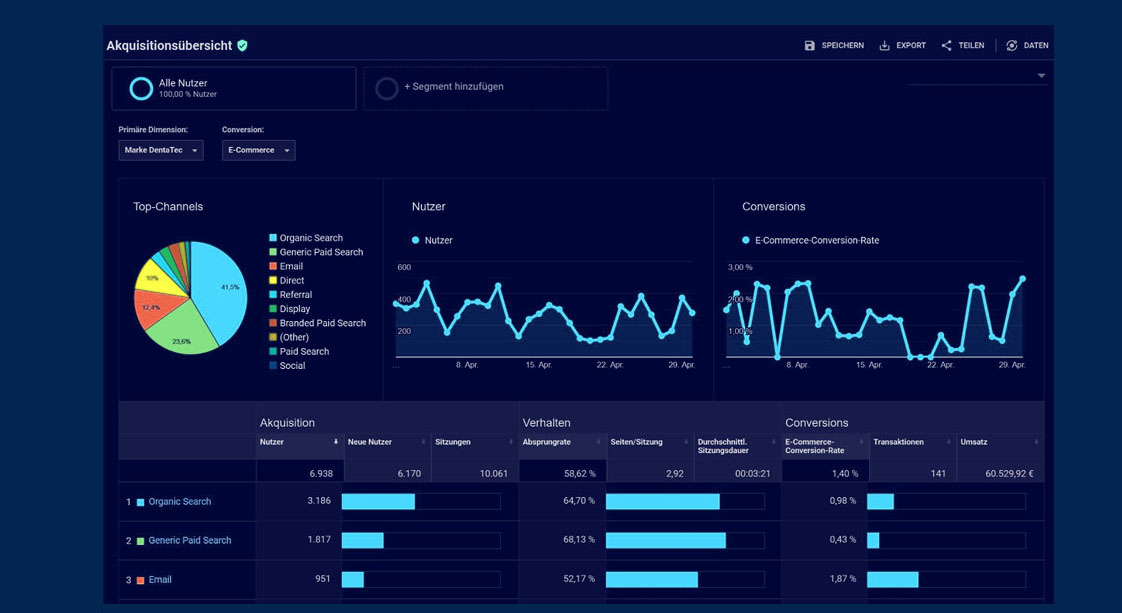This screenshot has height=613, width=1122.
Task: Click the empty segment circle to add
Action: tap(386, 89)
